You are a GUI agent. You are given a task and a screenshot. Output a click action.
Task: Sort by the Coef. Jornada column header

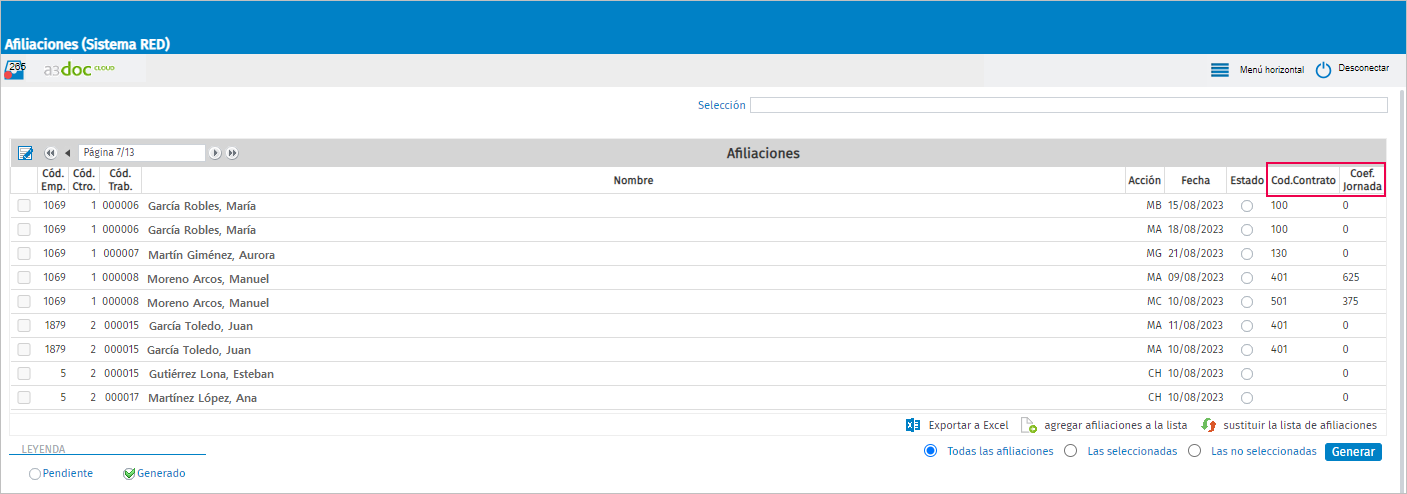[x=1362, y=180]
